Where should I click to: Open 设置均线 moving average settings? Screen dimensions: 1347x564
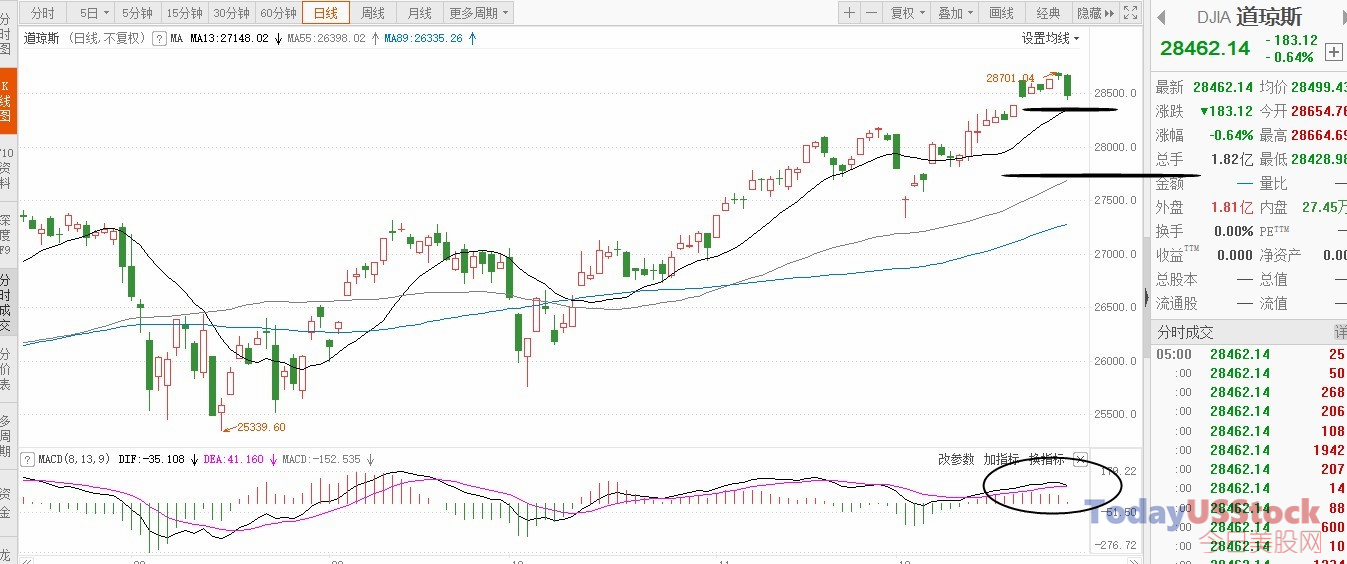coord(1050,38)
